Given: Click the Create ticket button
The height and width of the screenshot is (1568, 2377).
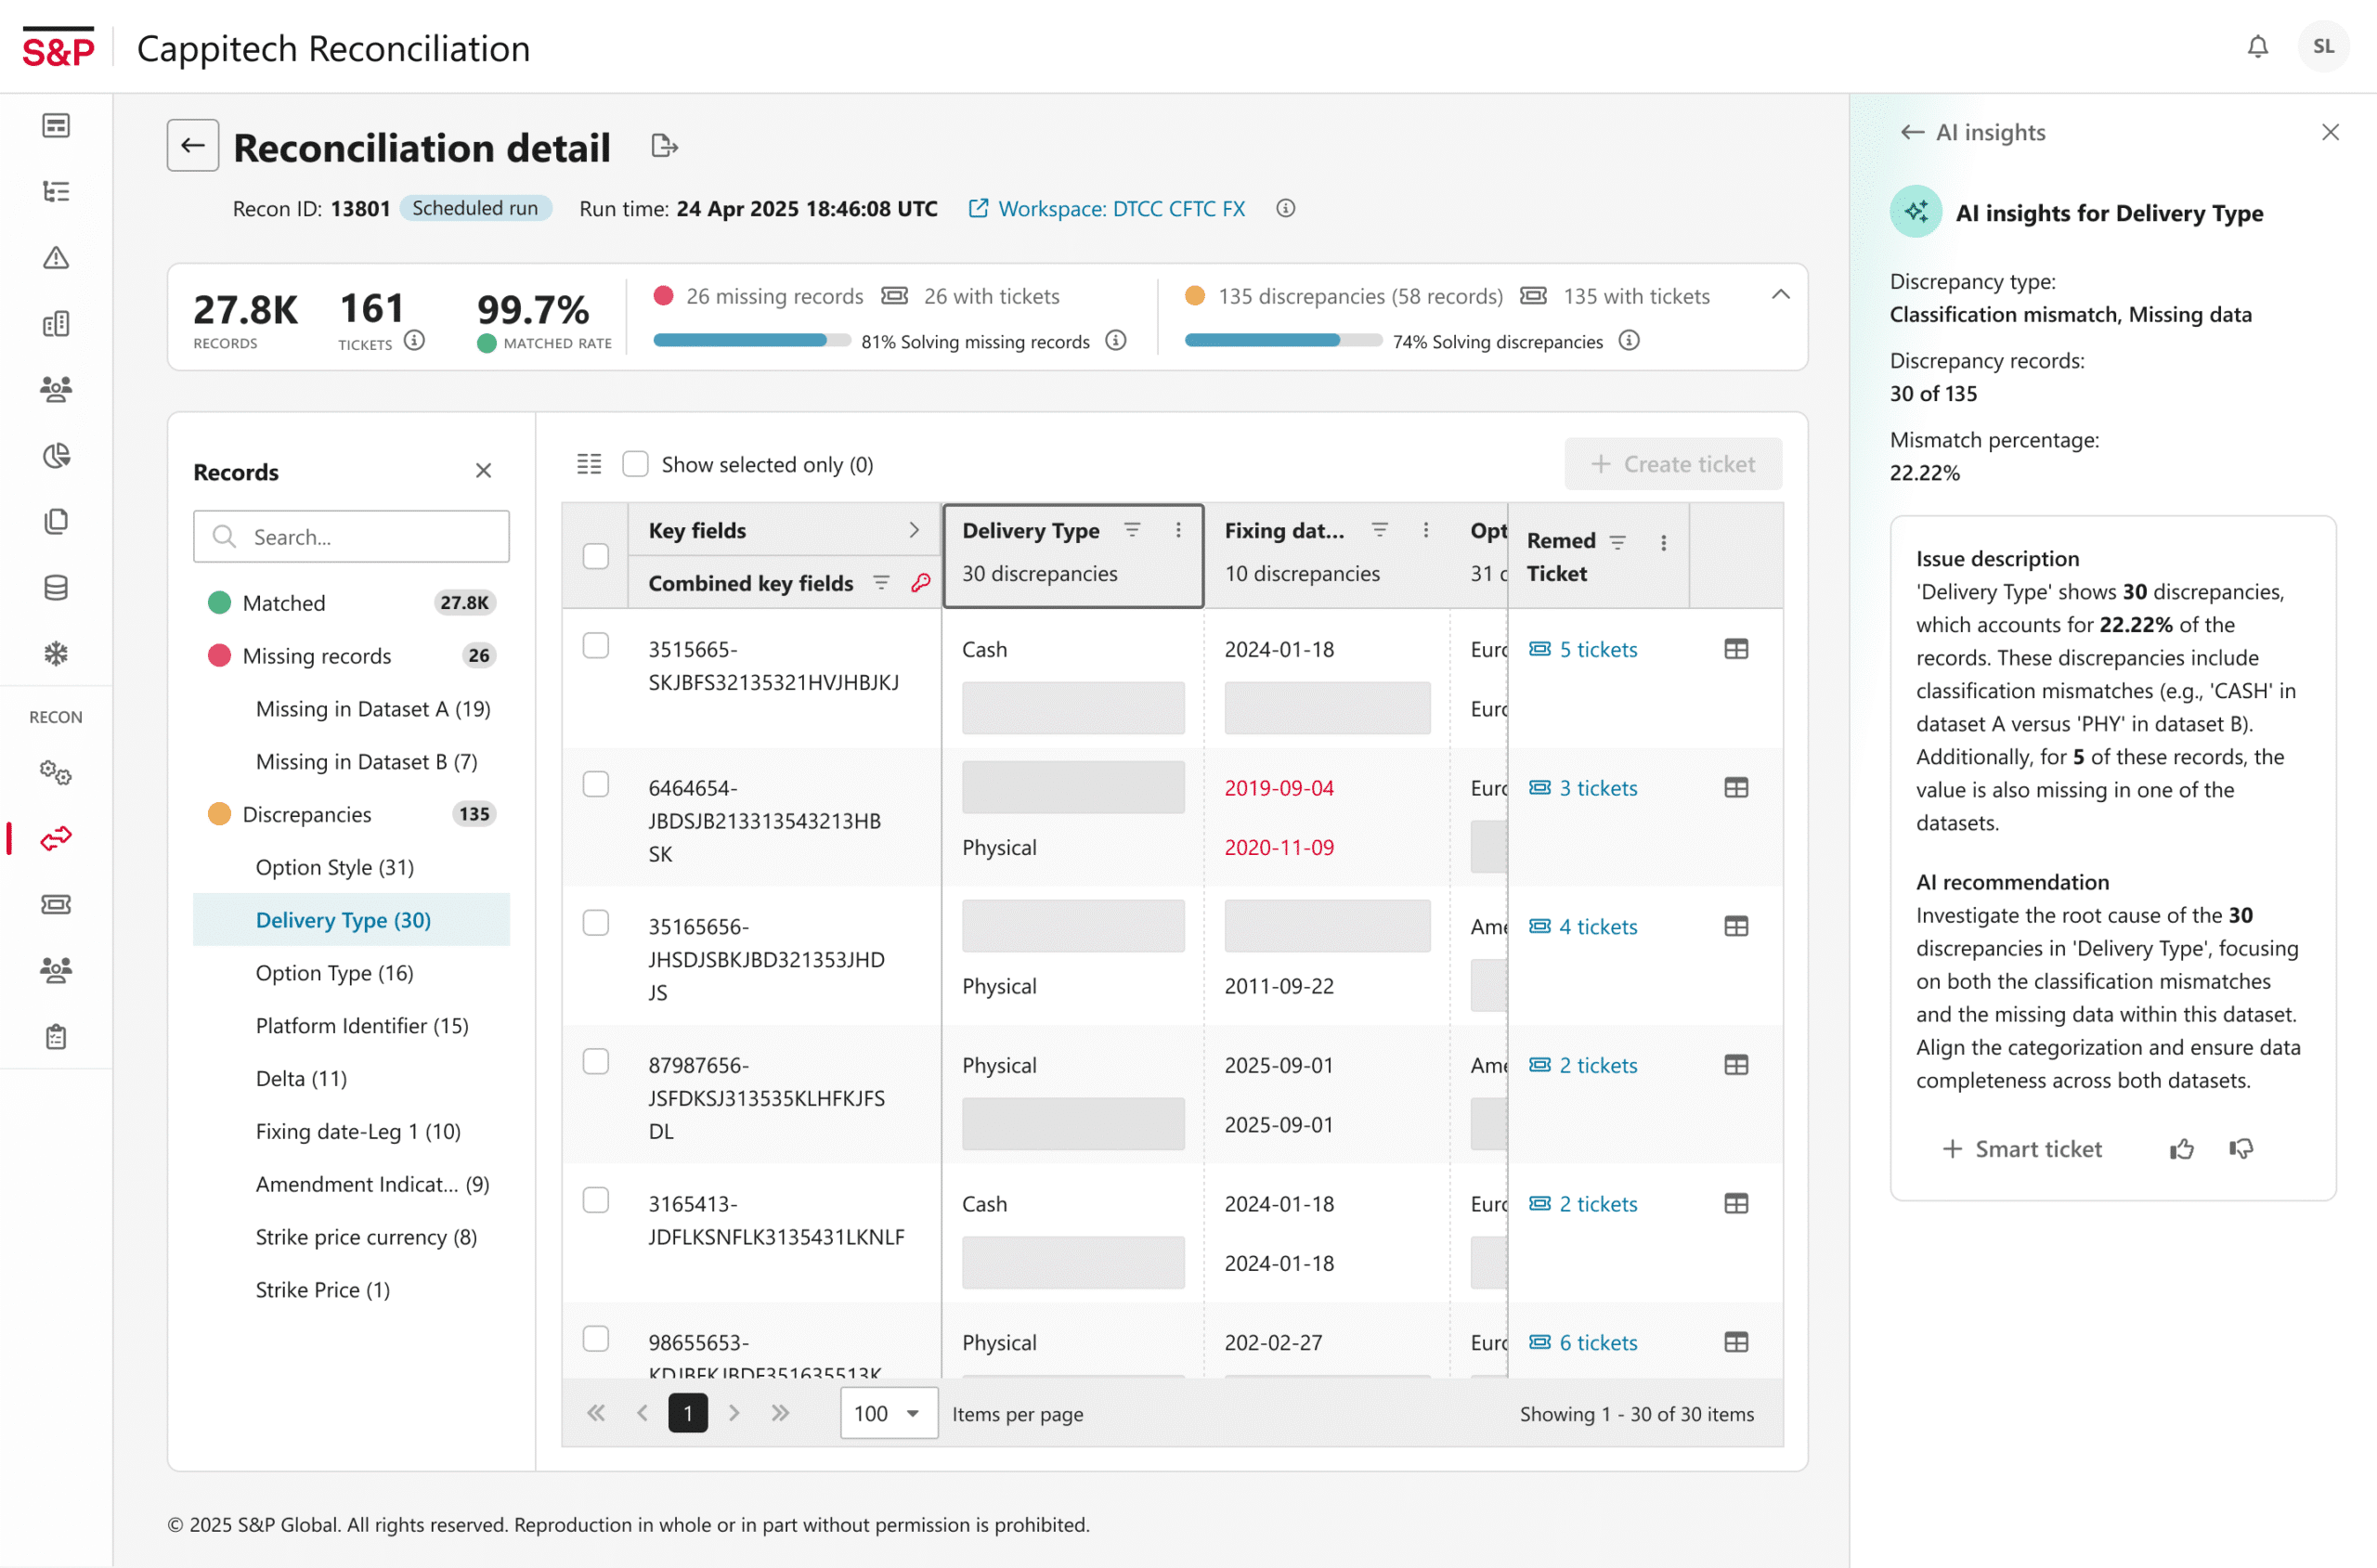Looking at the screenshot, I should pos(1673,464).
